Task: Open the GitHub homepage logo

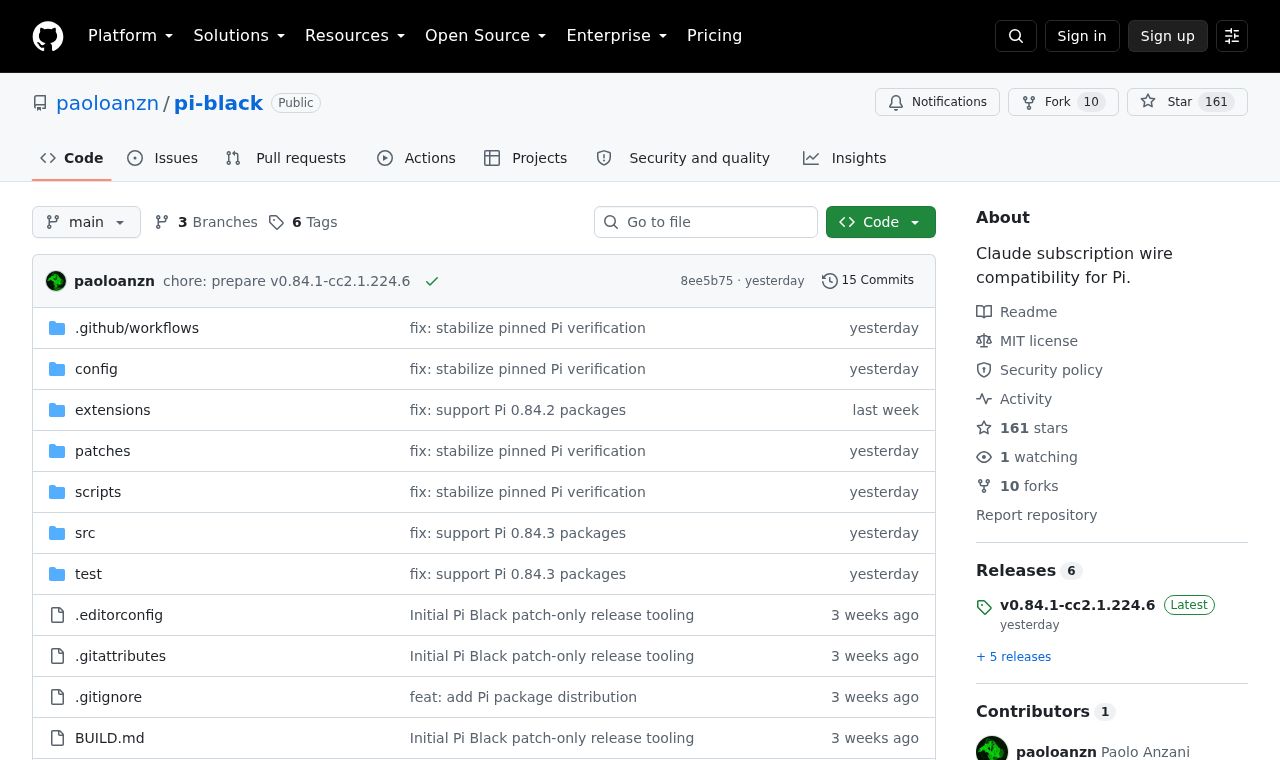Action: pos(48,36)
